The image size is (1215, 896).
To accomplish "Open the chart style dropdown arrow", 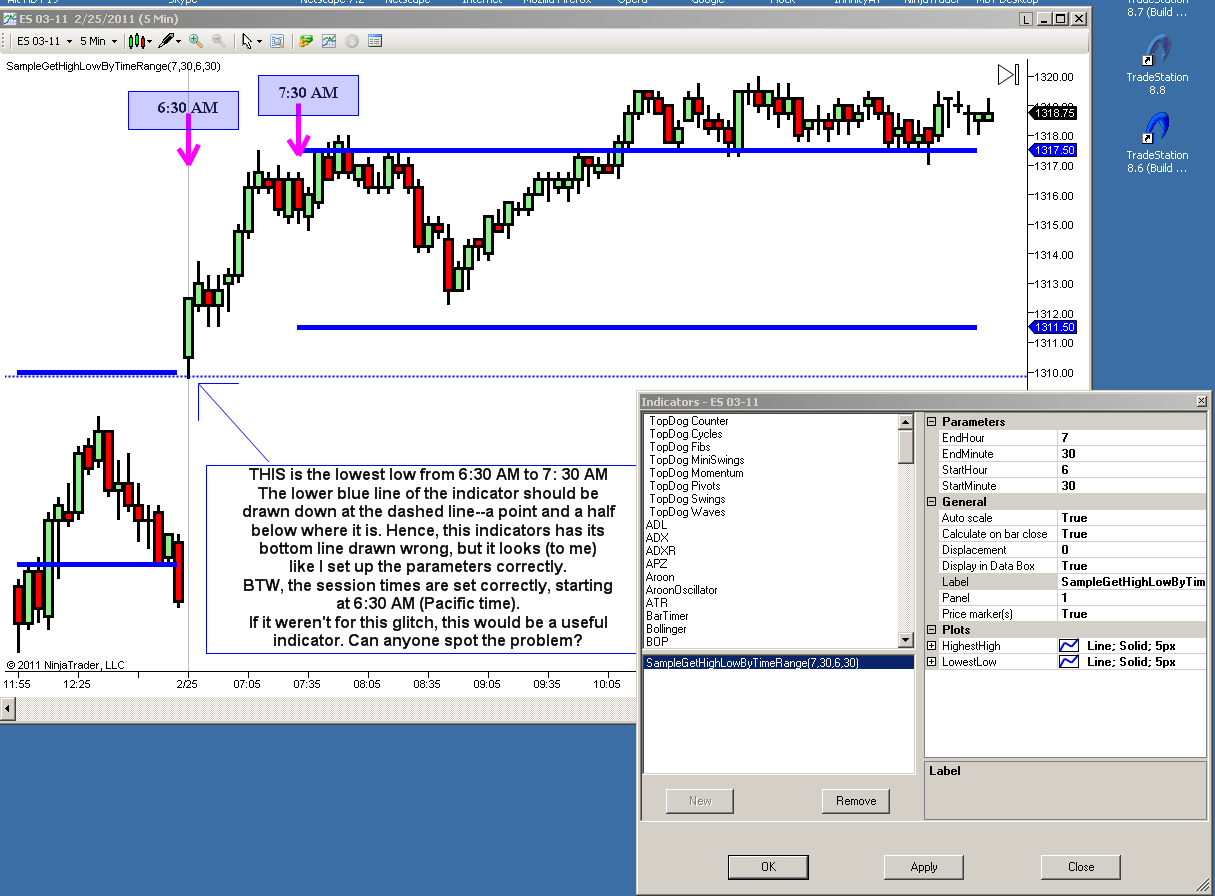I will 149,42.
